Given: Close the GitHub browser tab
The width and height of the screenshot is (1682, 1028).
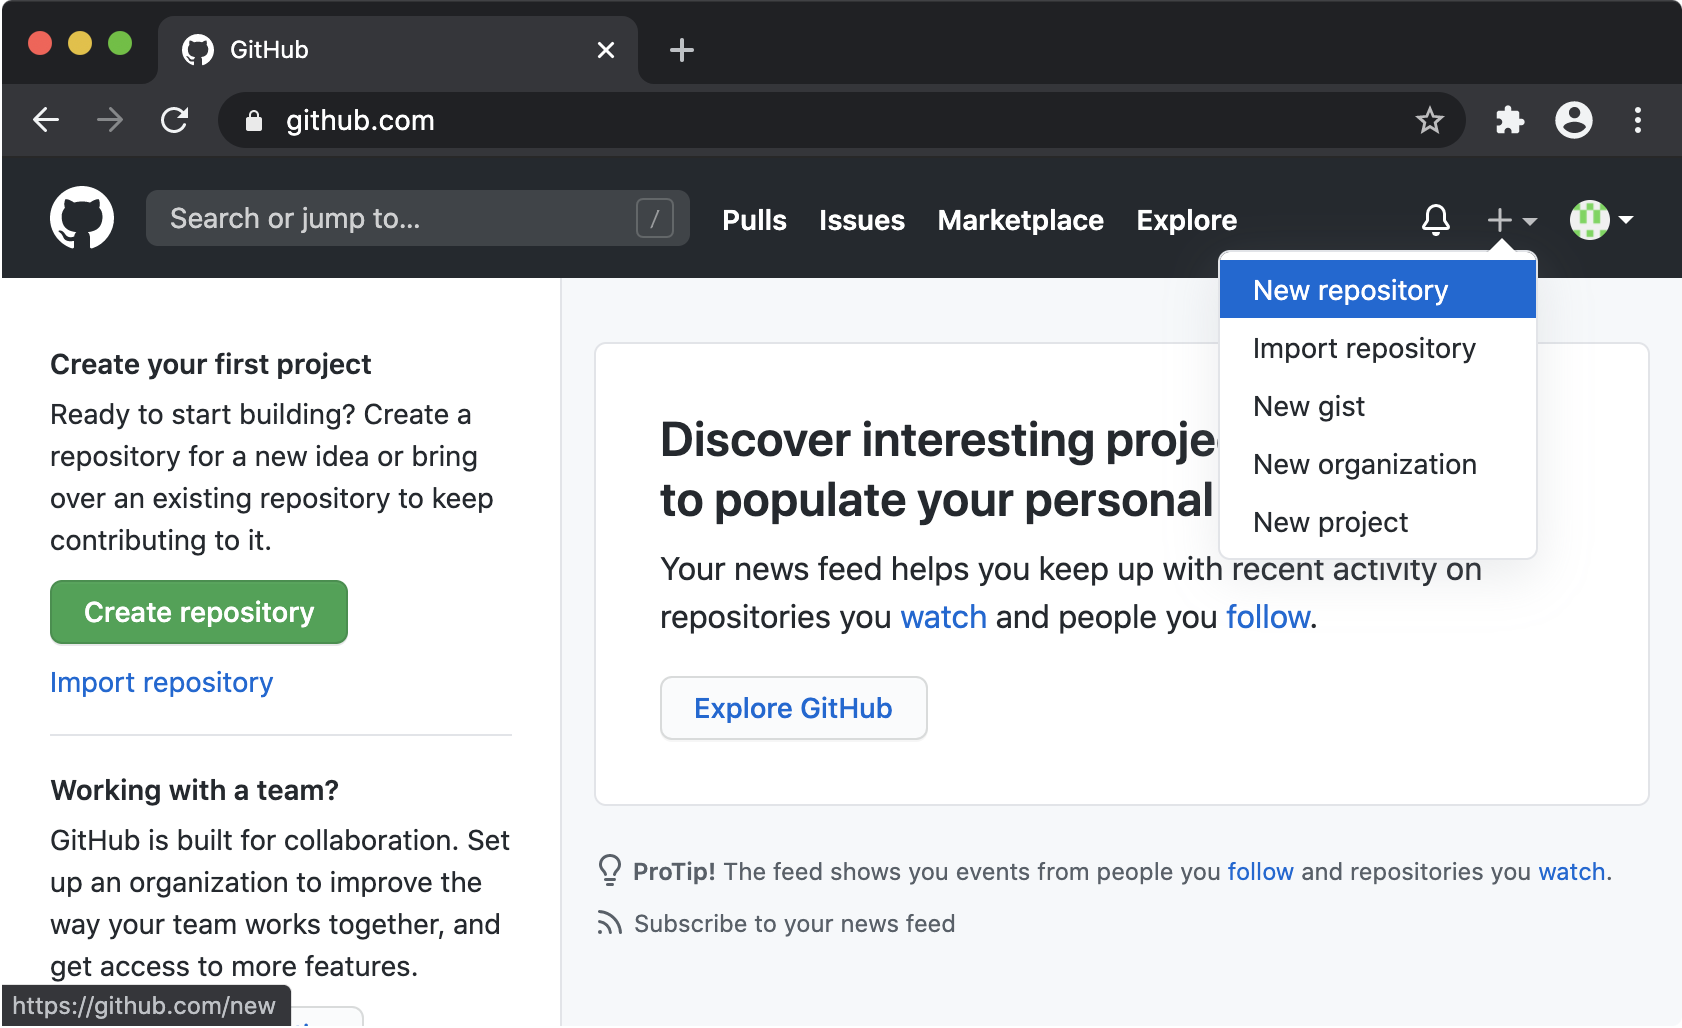Looking at the screenshot, I should (x=606, y=50).
